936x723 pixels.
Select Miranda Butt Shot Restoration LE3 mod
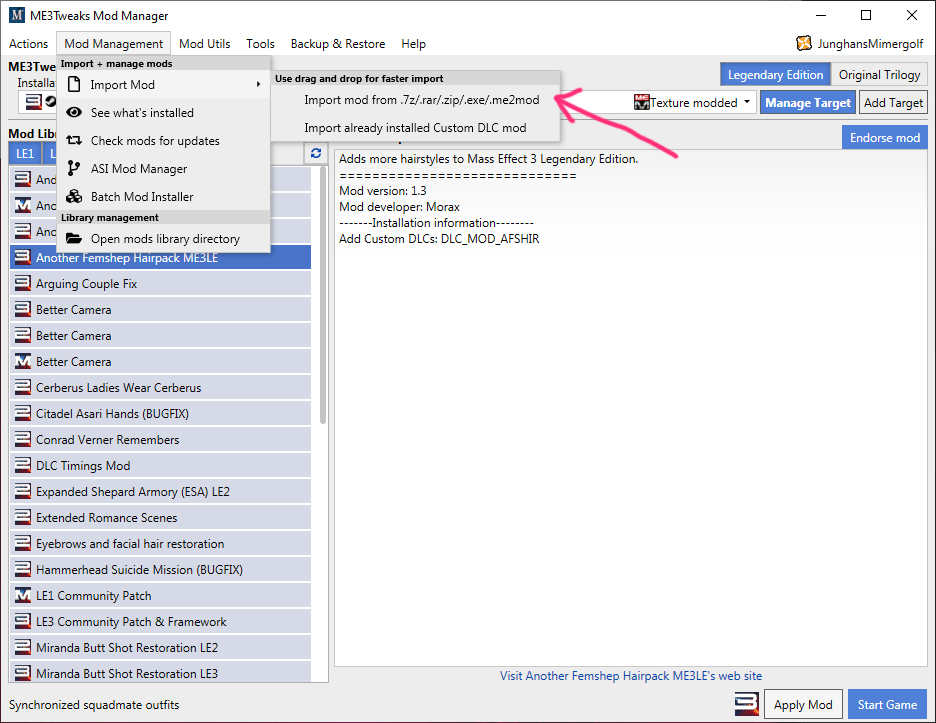[160, 672]
